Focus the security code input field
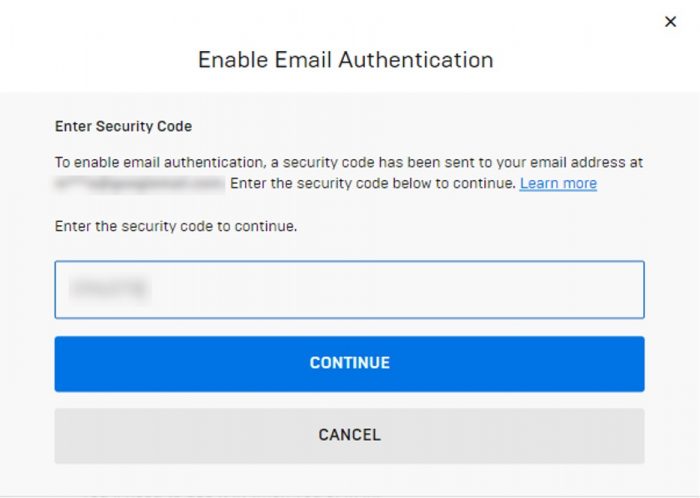The height and width of the screenshot is (498, 700). click(349, 290)
